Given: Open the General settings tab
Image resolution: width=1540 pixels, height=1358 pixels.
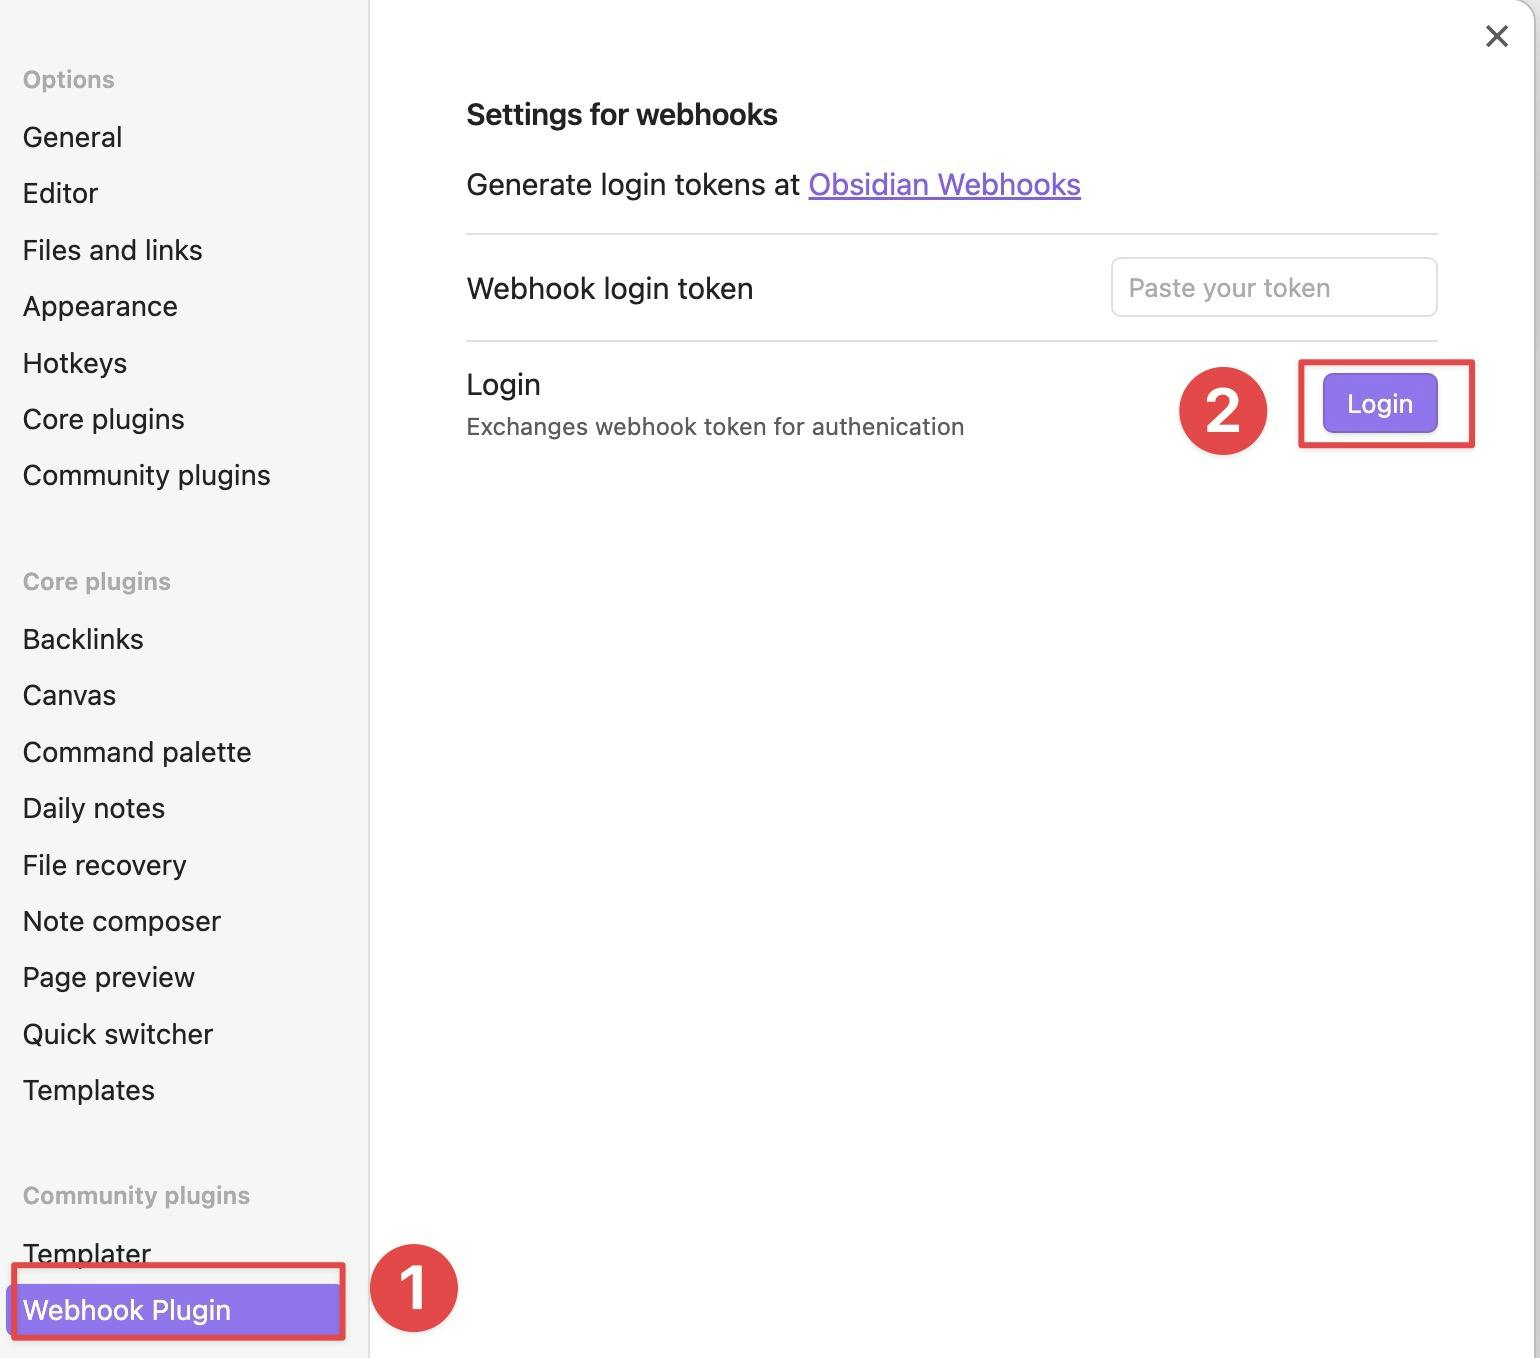Looking at the screenshot, I should click(x=72, y=137).
